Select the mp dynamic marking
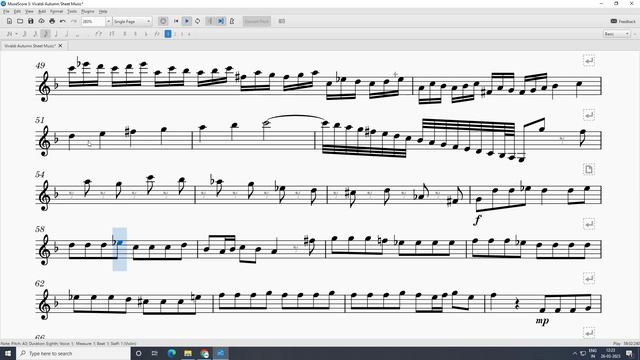Image resolution: width=640 pixels, height=360 pixels. (542, 321)
